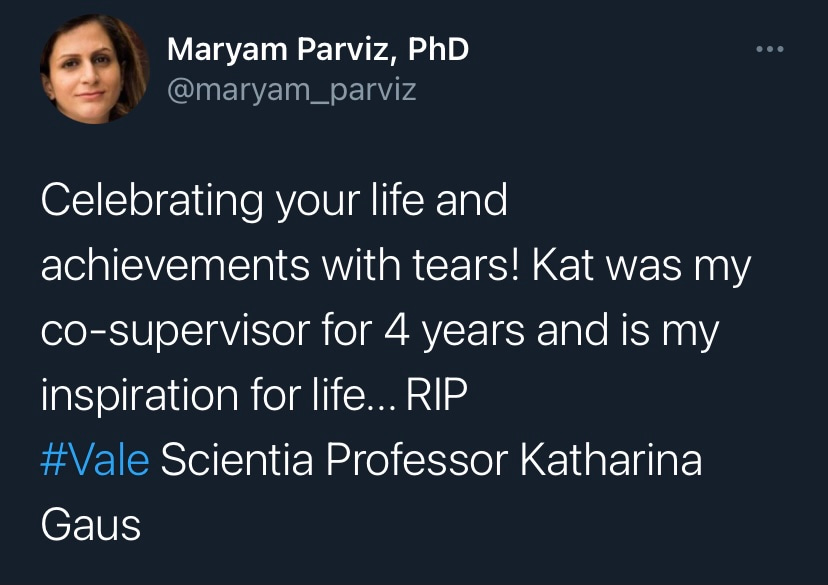This screenshot has height=585, width=828.
Task: Tap the #Vale hashtag
Action: coord(95,461)
